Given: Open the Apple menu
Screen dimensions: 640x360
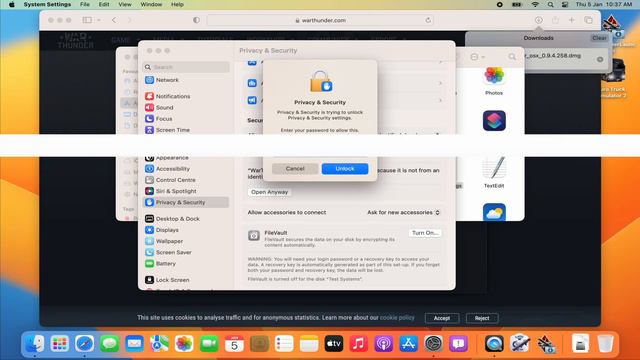Looking at the screenshot, I should [x=12, y=4].
